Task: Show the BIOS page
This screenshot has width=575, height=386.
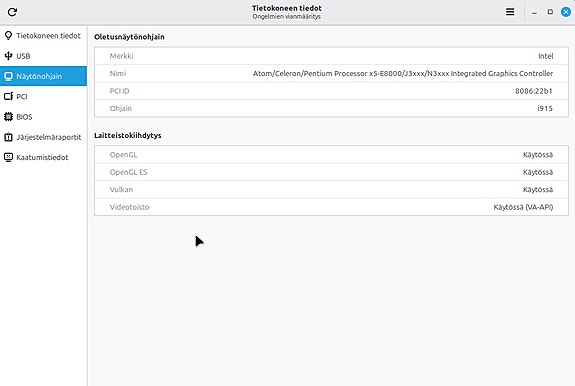Action: [43, 117]
